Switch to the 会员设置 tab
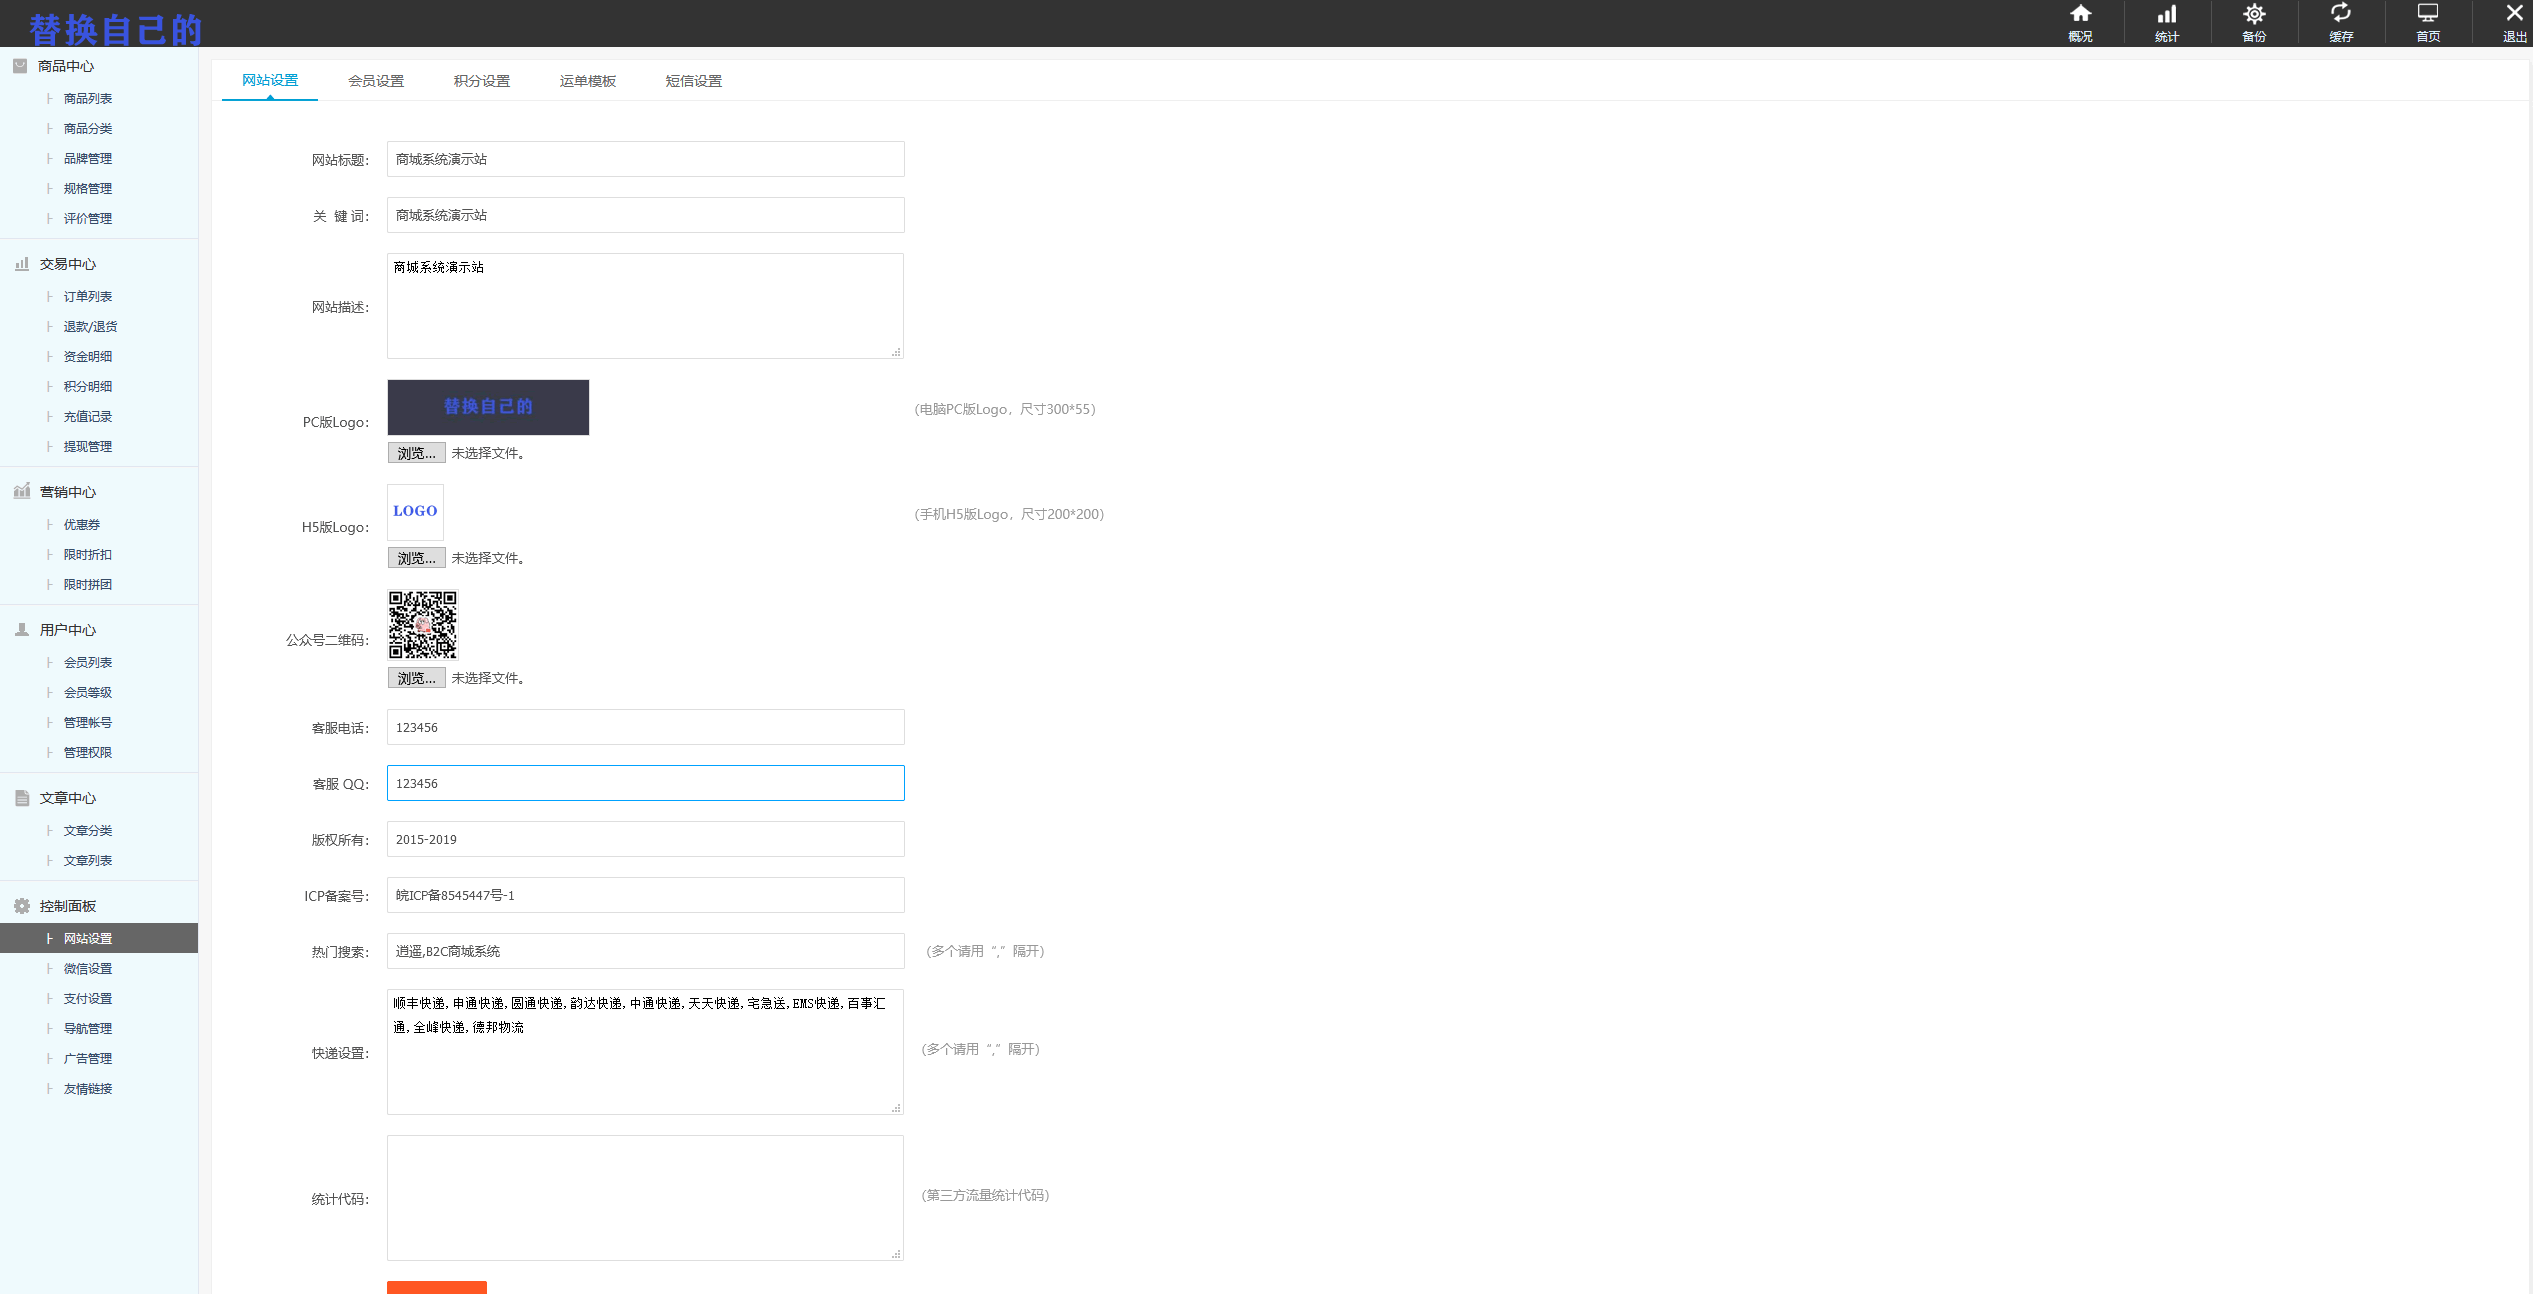Image resolution: width=2533 pixels, height=1294 pixels. 376,81
